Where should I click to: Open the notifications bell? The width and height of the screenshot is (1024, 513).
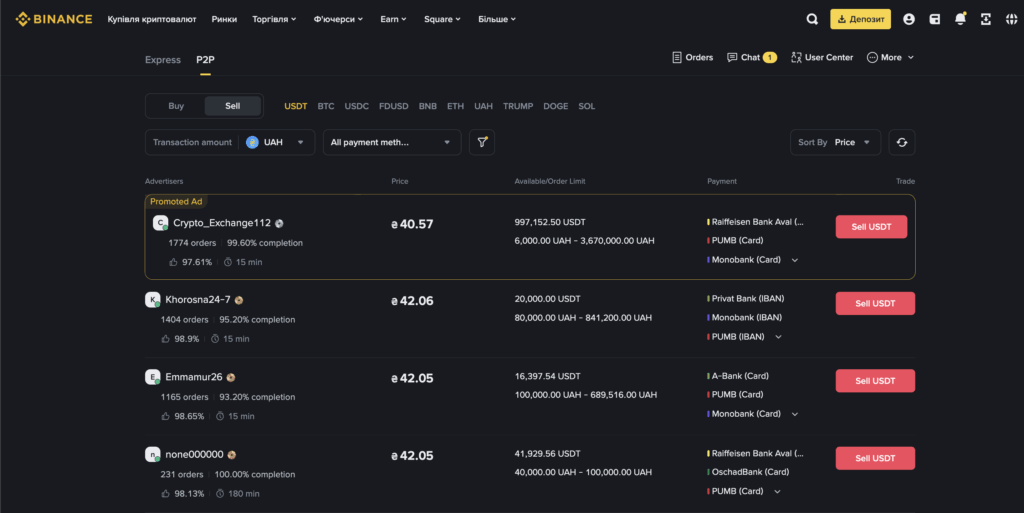point(960,19)
